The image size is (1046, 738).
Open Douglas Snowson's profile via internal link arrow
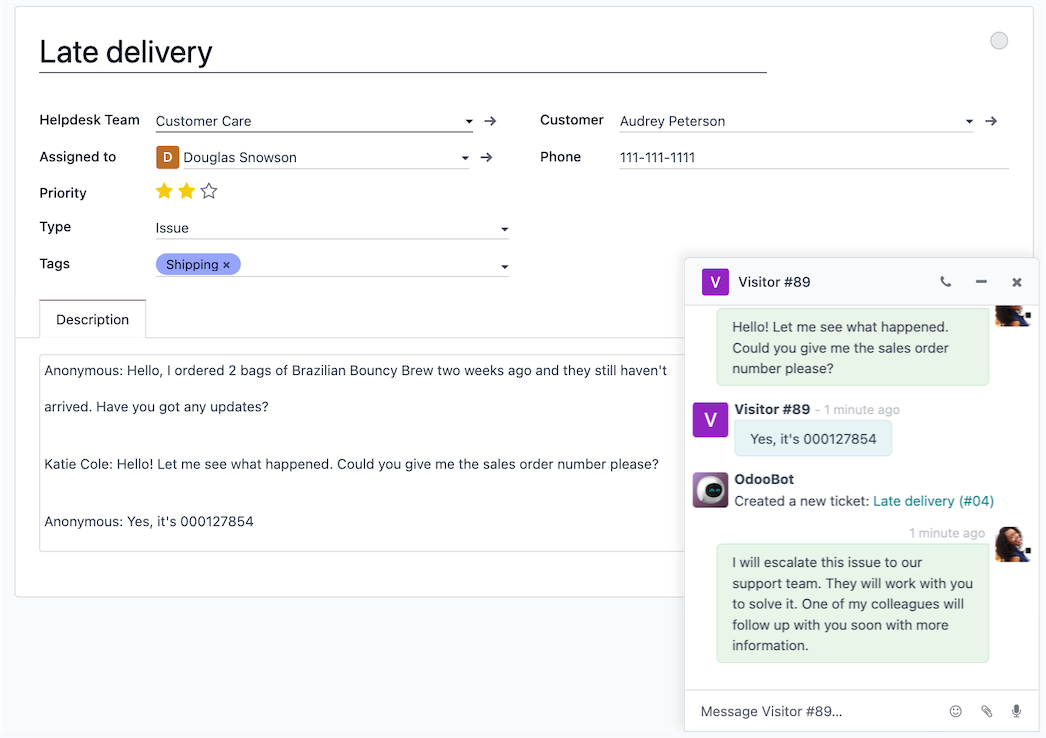486,157
